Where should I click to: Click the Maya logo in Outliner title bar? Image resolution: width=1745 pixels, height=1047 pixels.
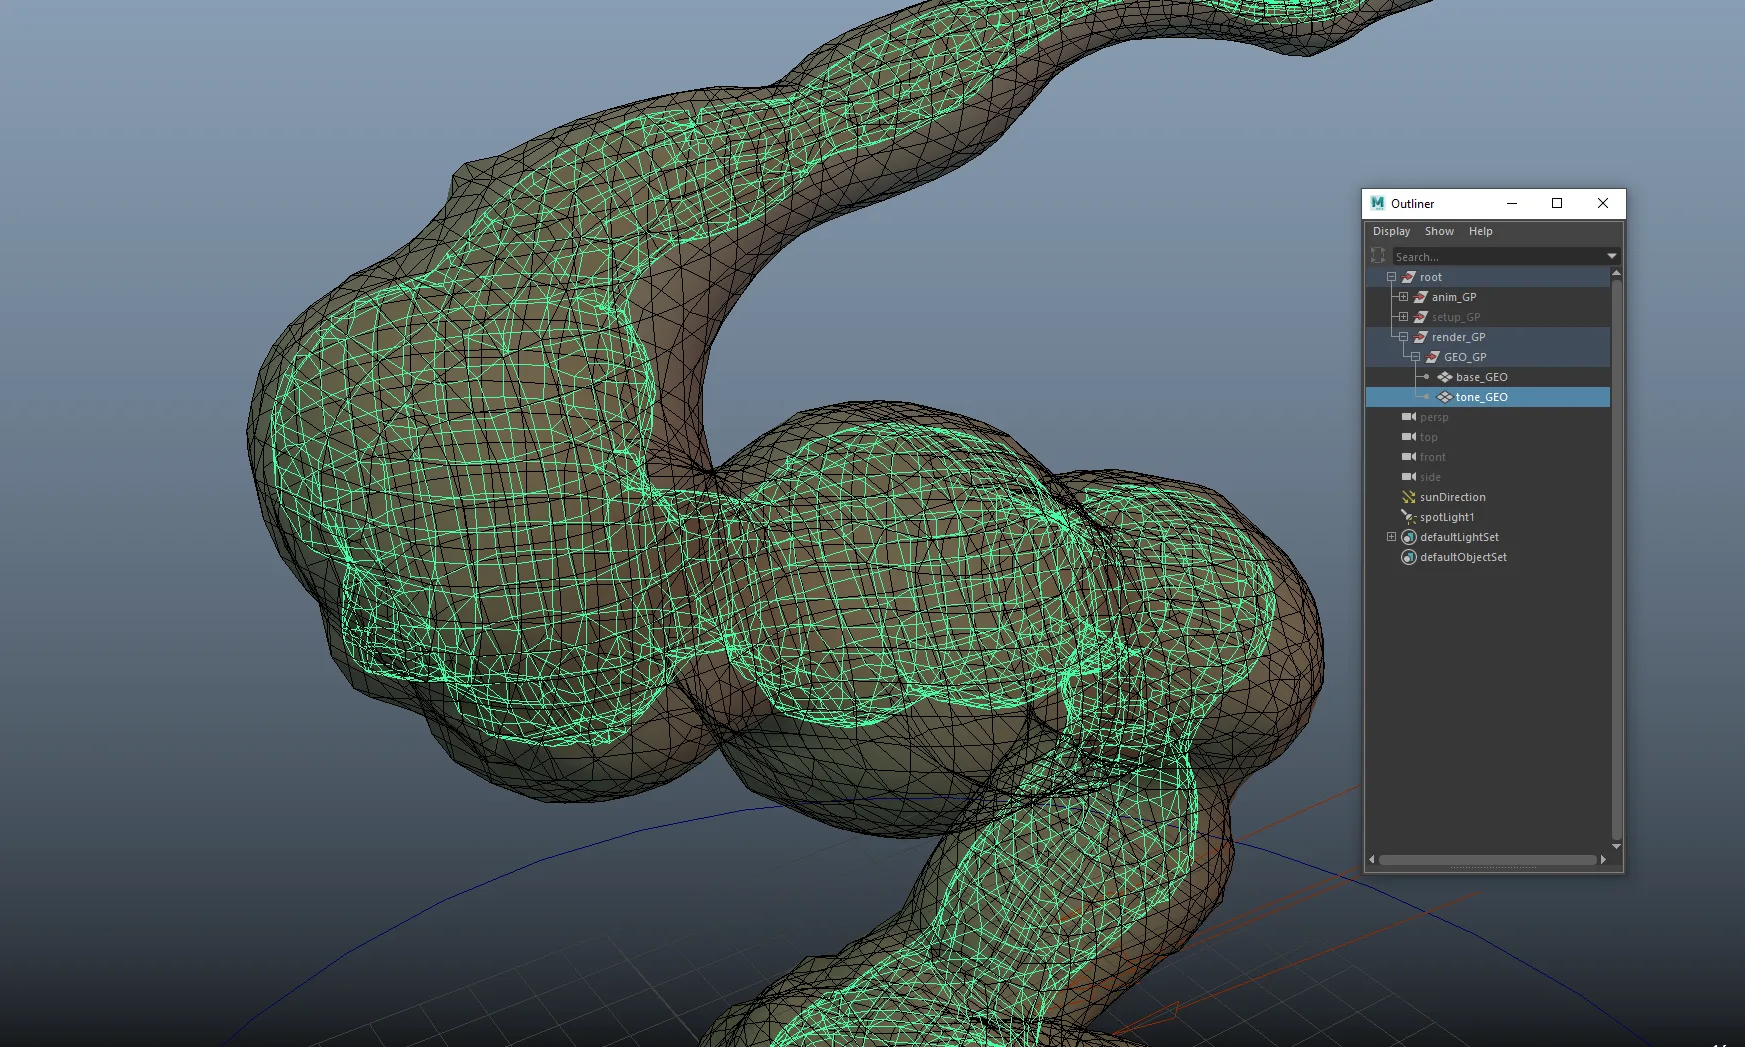[x=1377, y=203]
